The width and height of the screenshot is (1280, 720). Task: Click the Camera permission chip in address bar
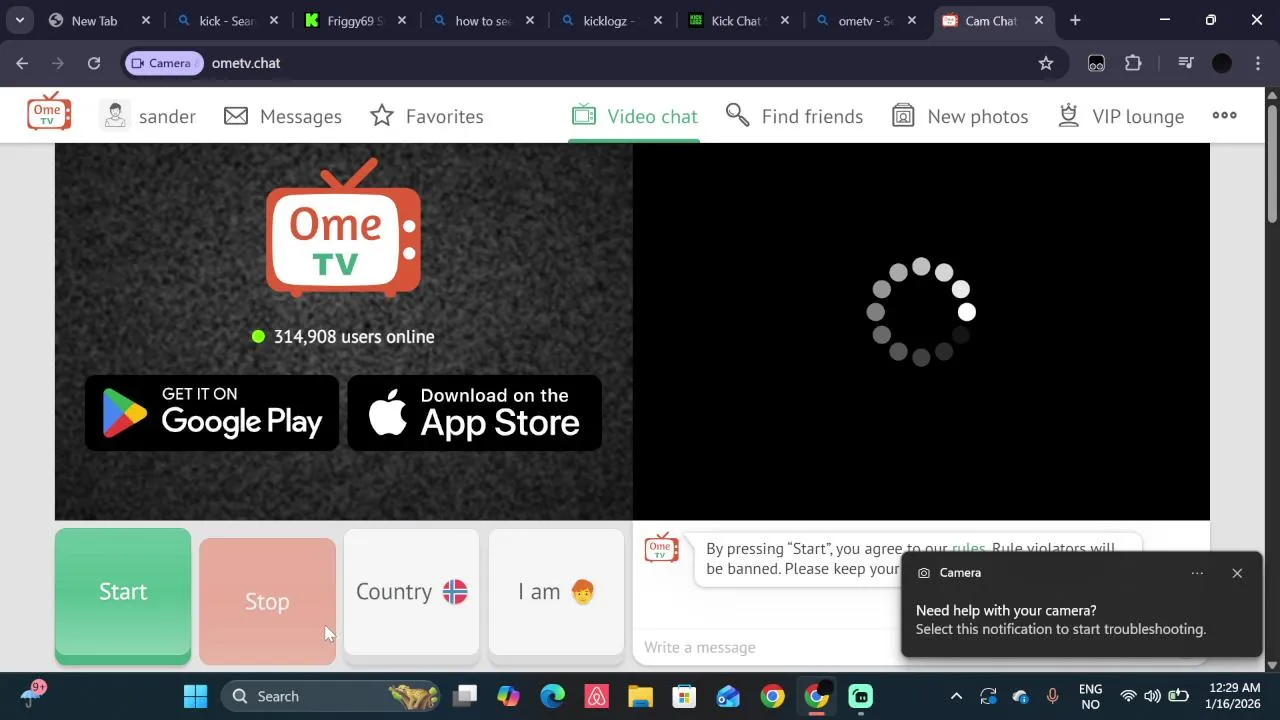[164, 63]
